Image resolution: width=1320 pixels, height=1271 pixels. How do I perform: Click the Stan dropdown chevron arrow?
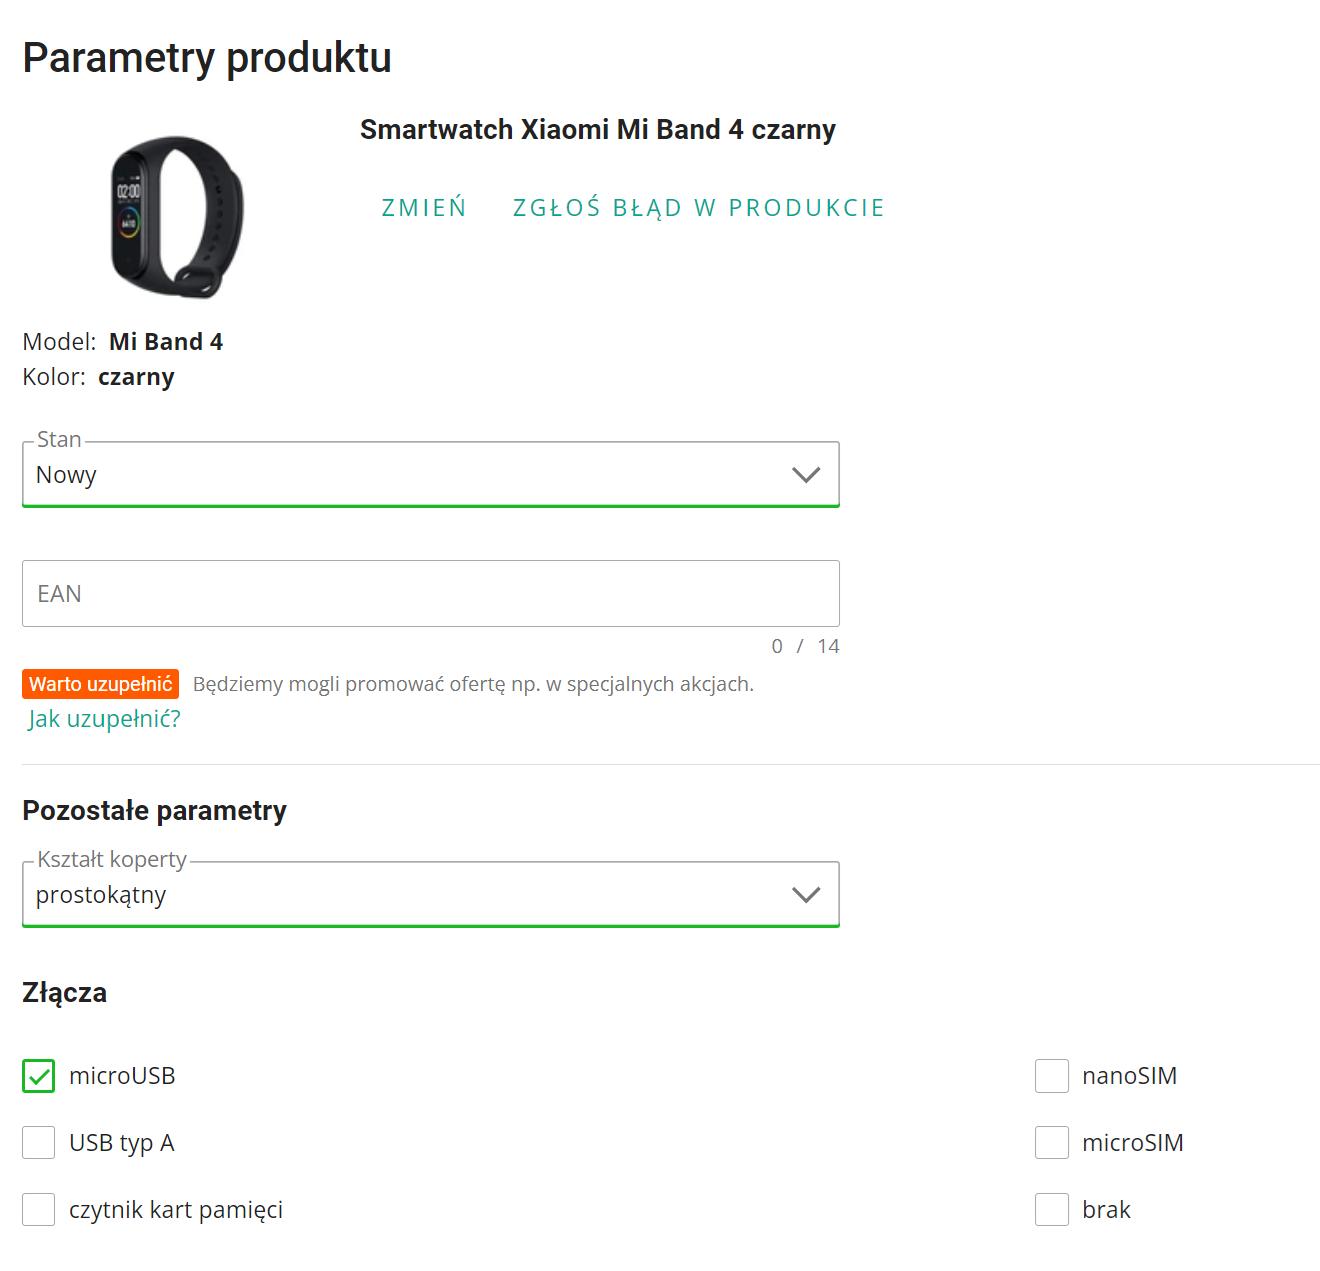806,475
